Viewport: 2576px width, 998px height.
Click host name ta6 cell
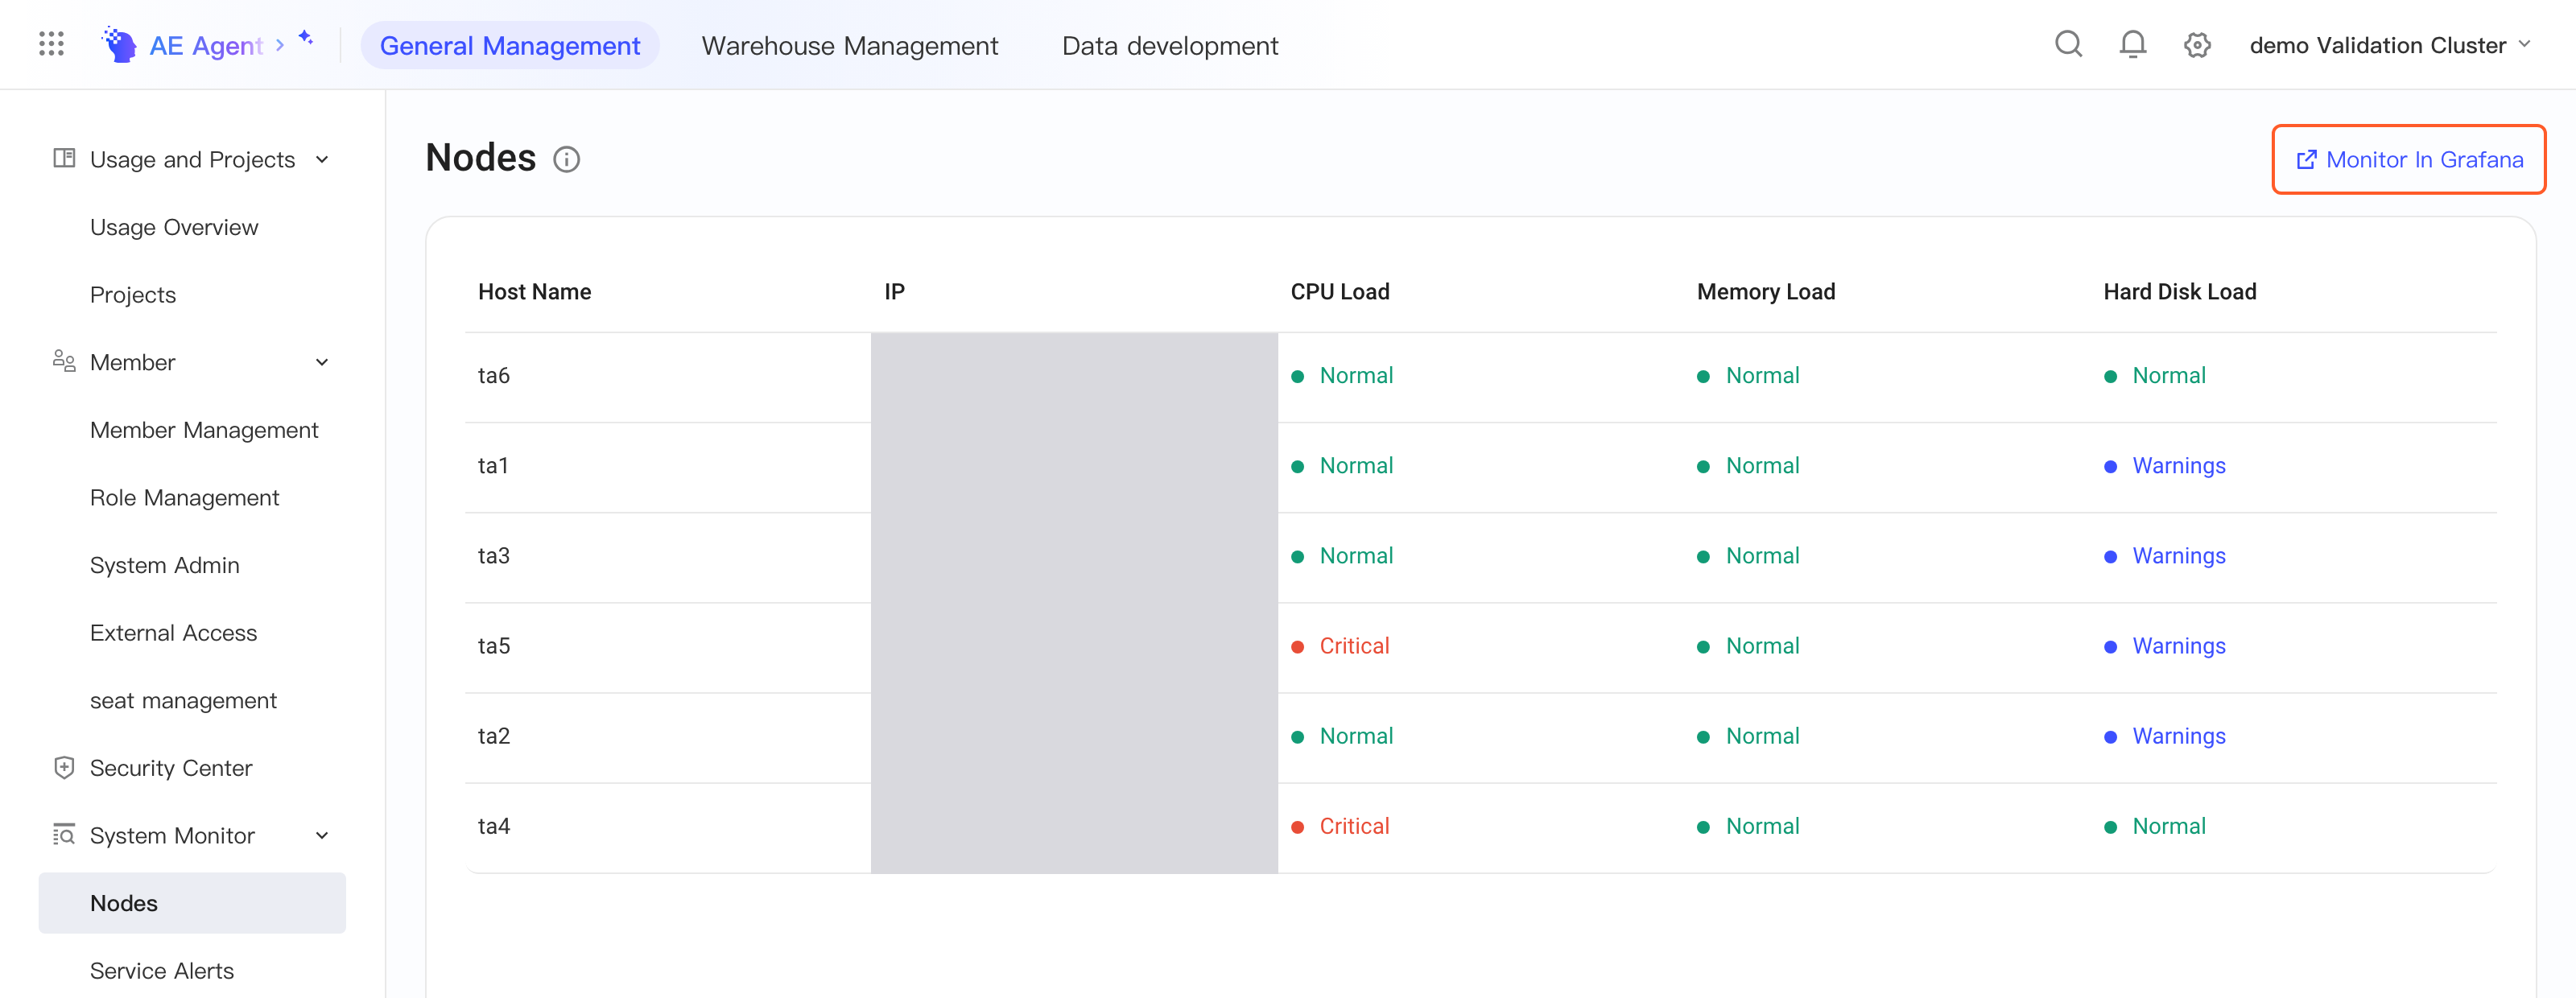point(494,376)
